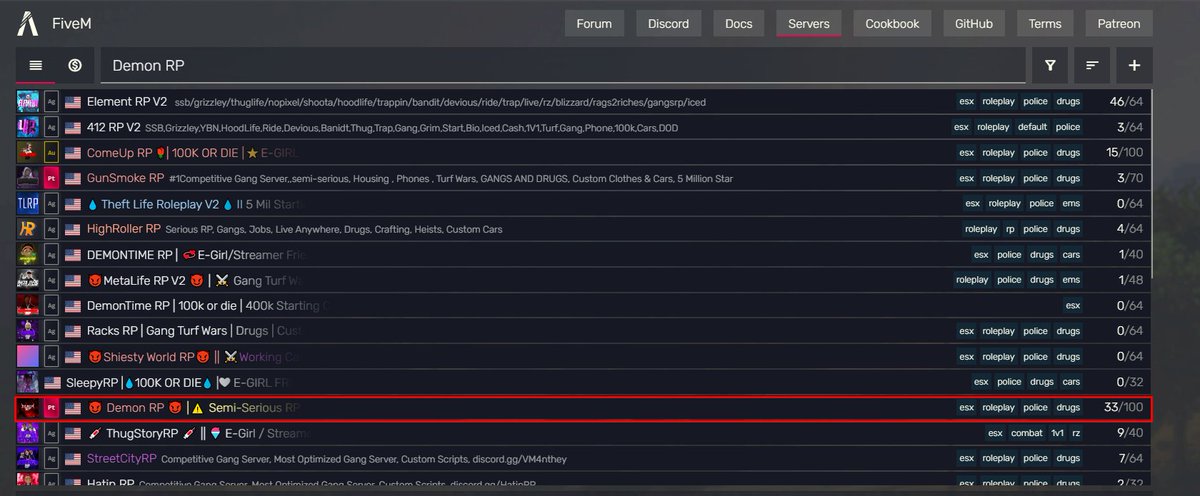Image resolution: width=1200 pixels, height=496 pixels.
Task: Click the ems tag on Theft Life Roleplay
Action: pyautogui.click(x=1071, y=203)
